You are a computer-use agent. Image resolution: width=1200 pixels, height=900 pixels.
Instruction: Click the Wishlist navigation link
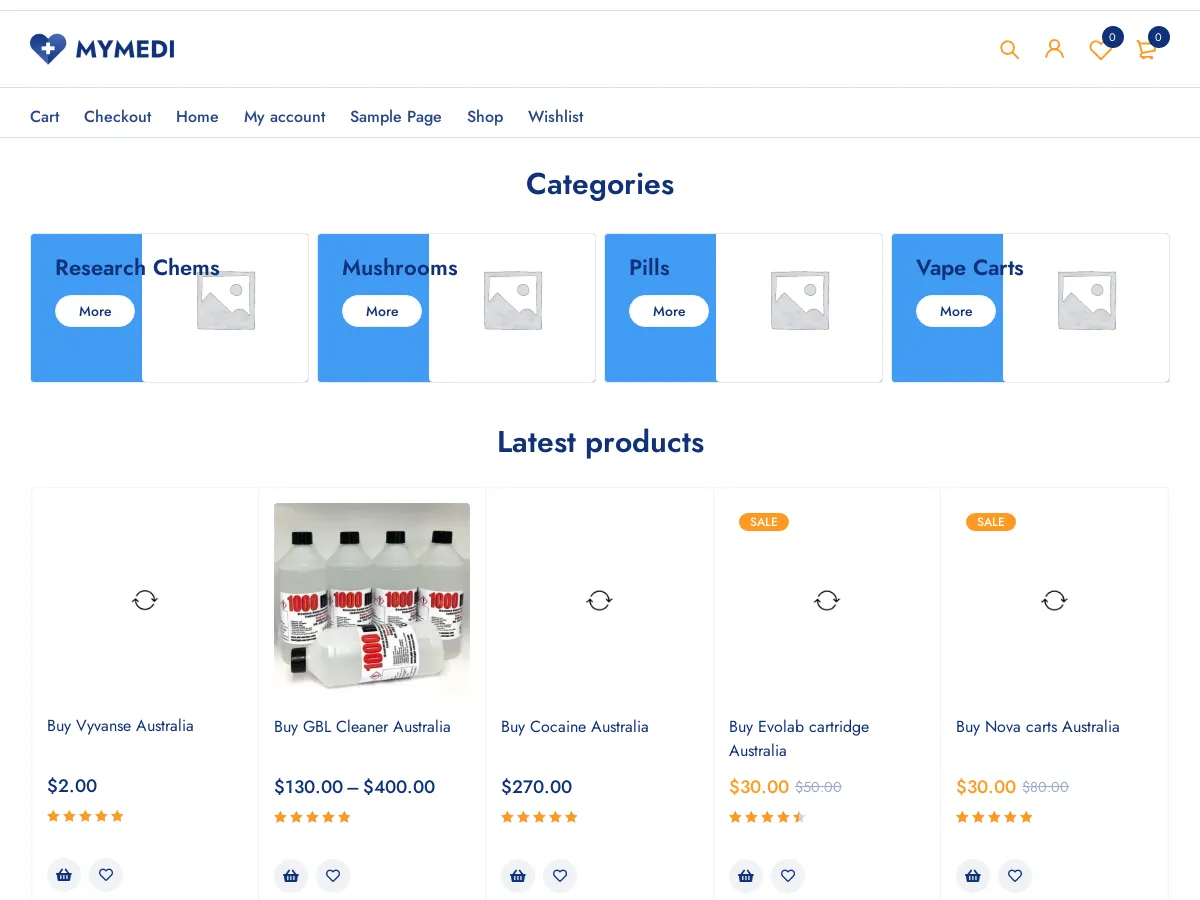[555, 117]
